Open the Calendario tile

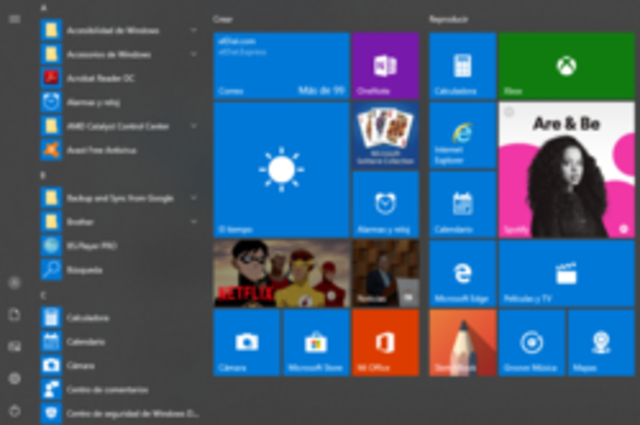pyautogui.click(x=462, y=205)
